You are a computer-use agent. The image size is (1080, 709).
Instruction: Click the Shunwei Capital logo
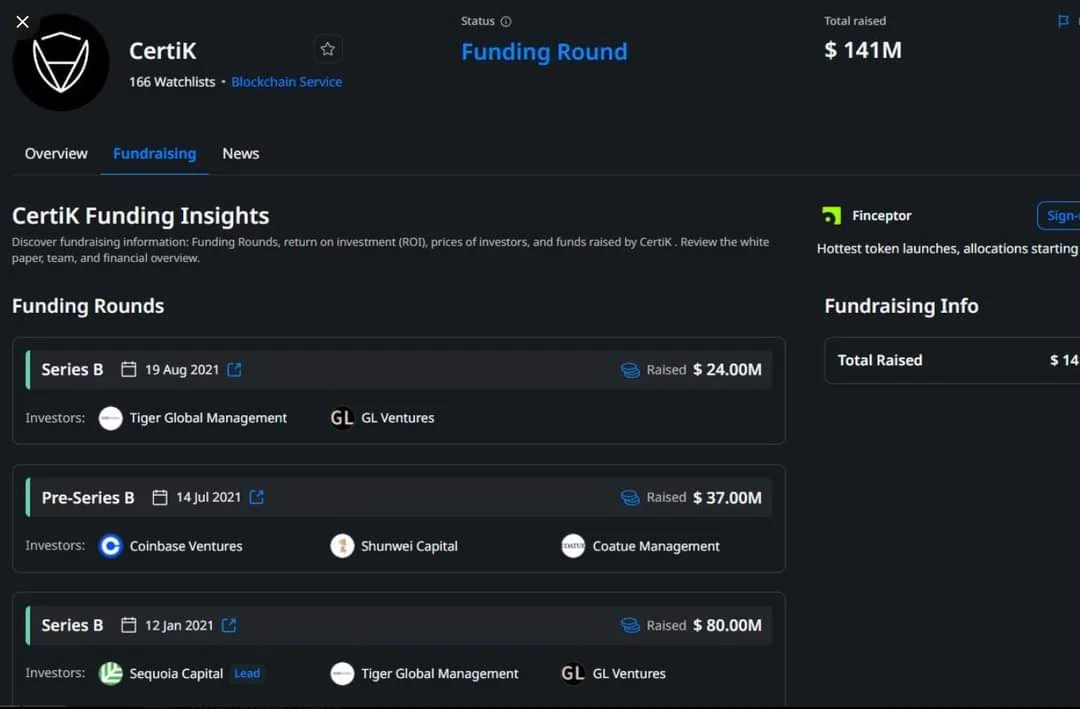point(342,546)
